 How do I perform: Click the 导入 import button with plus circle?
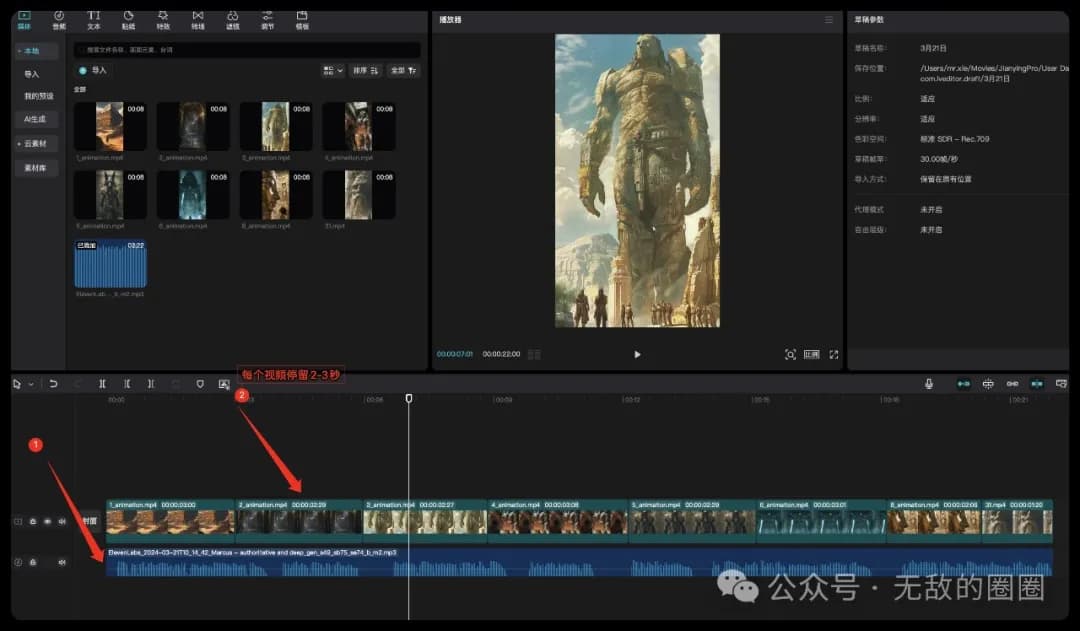click(93, 71)
